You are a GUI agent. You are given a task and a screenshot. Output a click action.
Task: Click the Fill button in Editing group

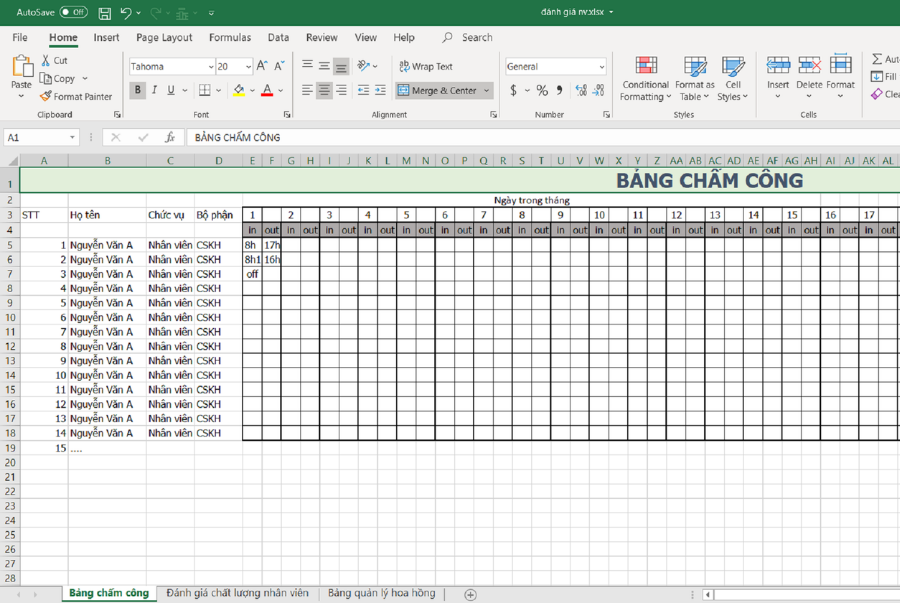pos(884,76)
